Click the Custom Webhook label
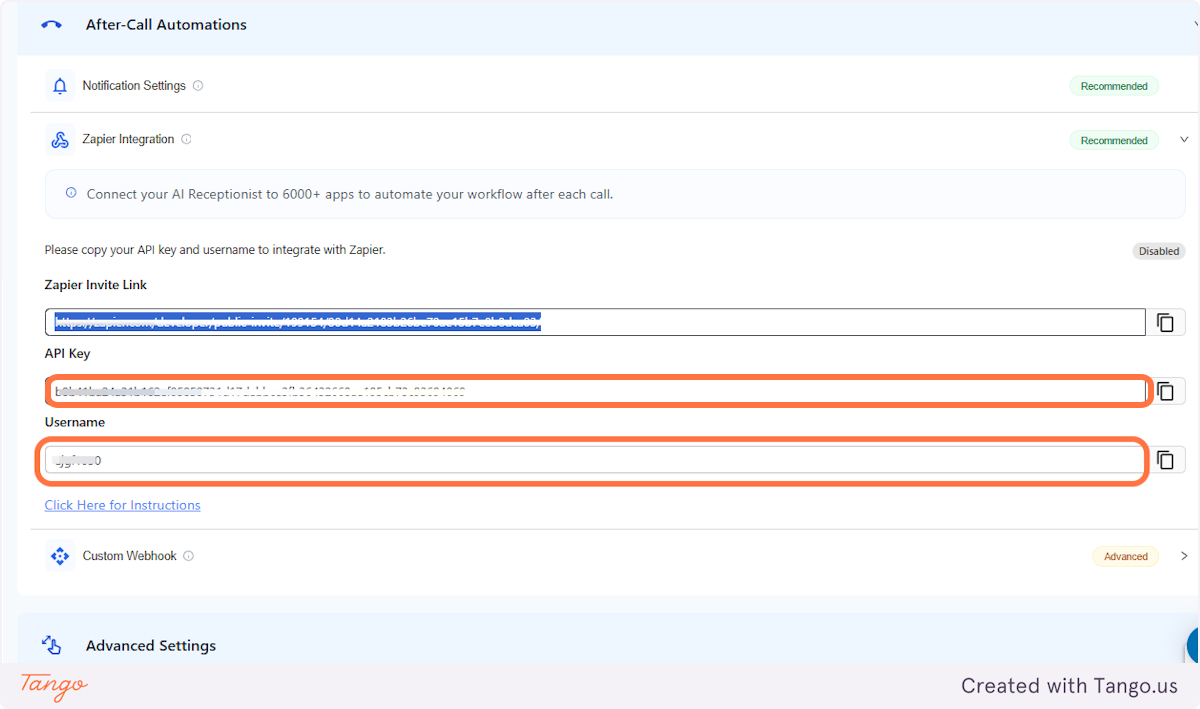This screenshot has width=1200, height=709. 129,556
